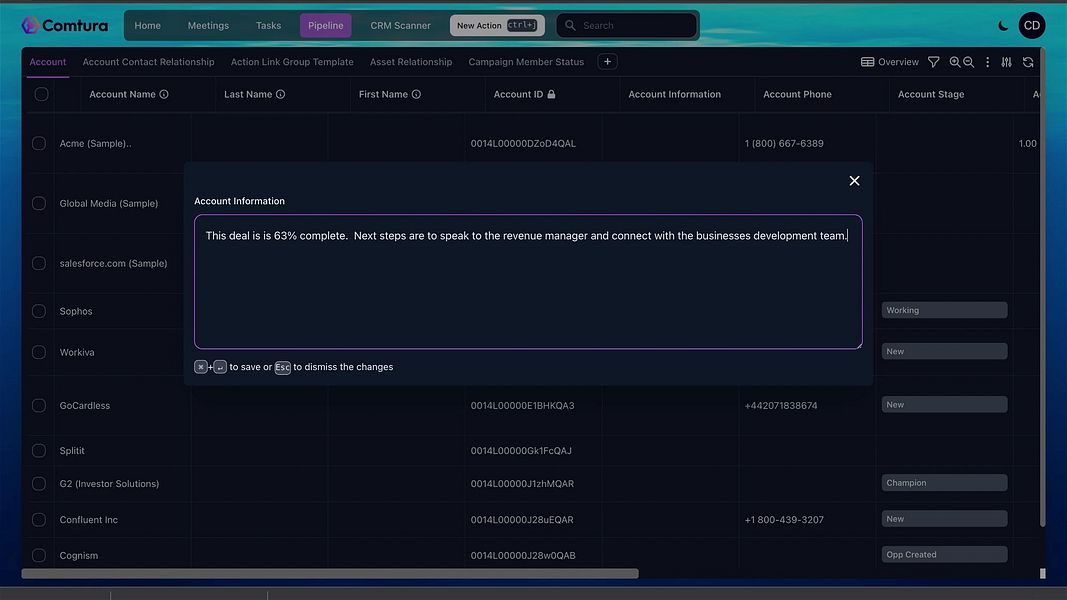This screenshot has width=1067, height=600.
Task: Click the horizontal table scrollbar
Action: (x=330, y=573)
